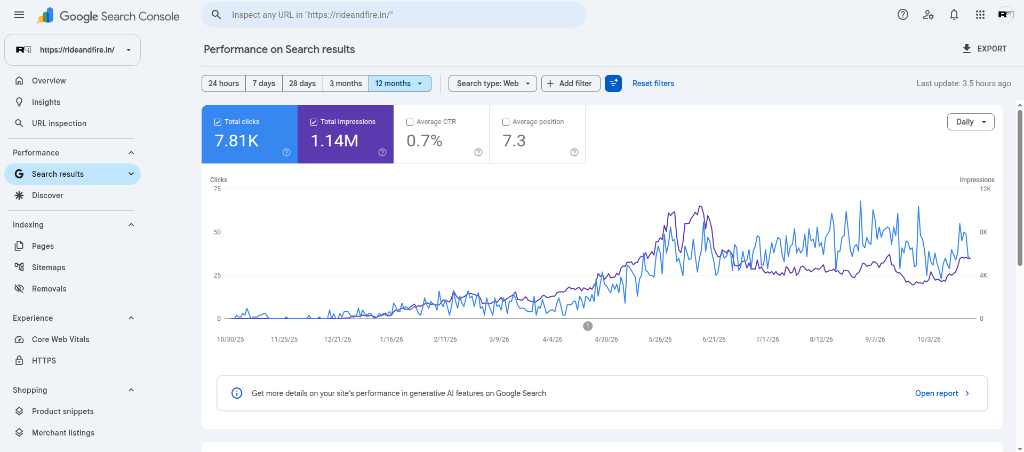Open Users and permissions icon

click(x=928, y=14)
